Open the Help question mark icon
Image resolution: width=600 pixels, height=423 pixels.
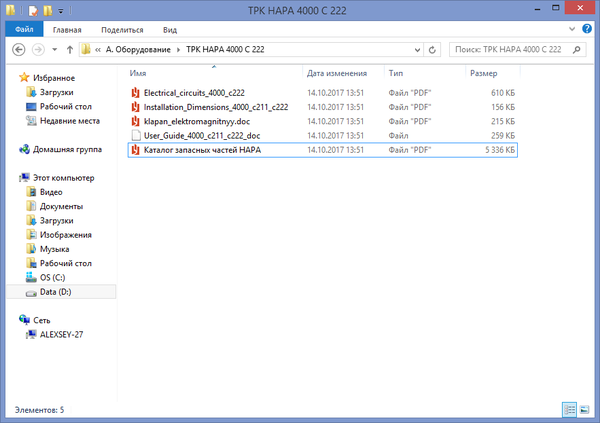coord(587,29)
